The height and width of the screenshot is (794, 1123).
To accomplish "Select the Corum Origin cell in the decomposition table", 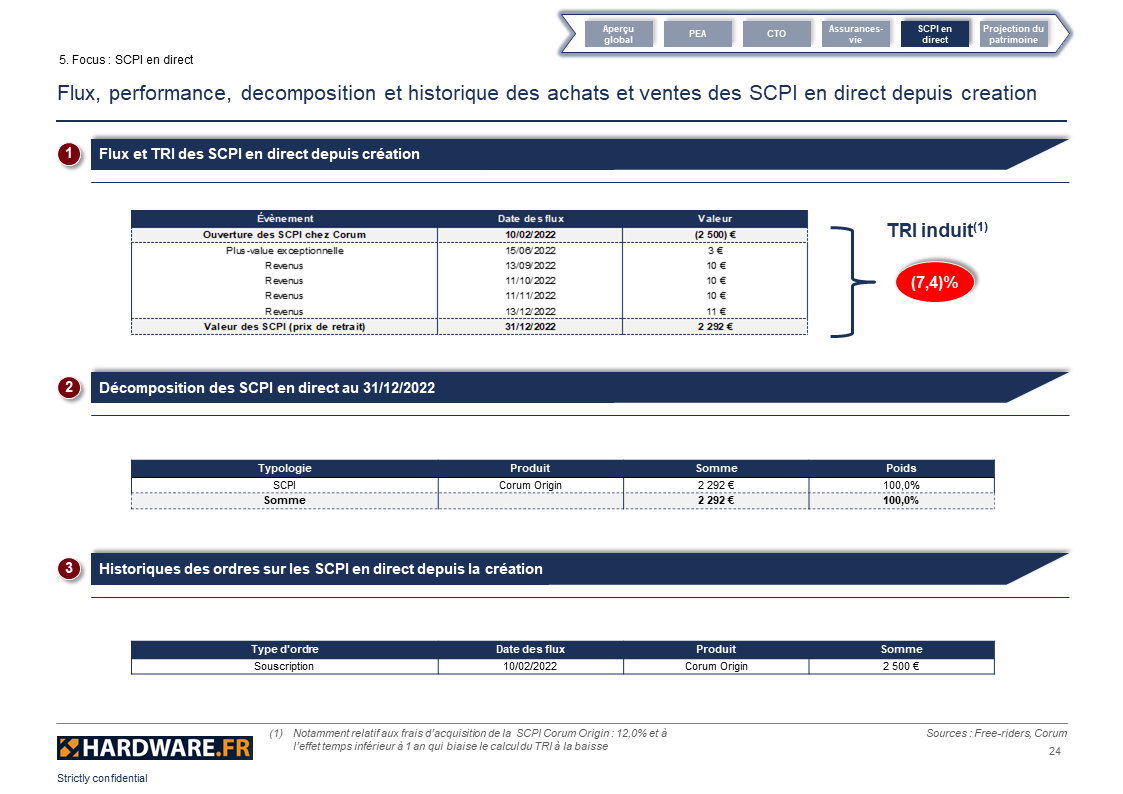I will pos(530,485).
